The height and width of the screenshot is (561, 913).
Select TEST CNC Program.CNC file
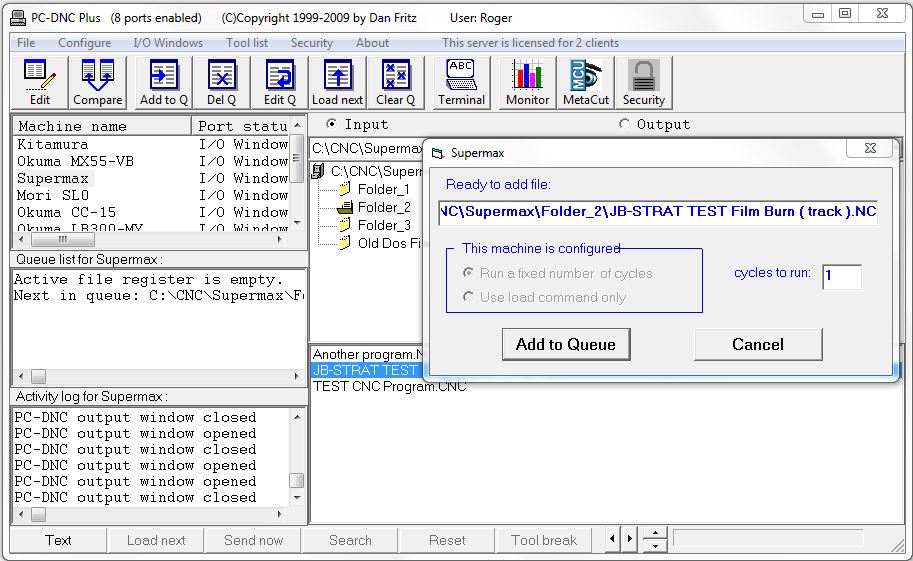pyautogui.click(x=390, y=386)
